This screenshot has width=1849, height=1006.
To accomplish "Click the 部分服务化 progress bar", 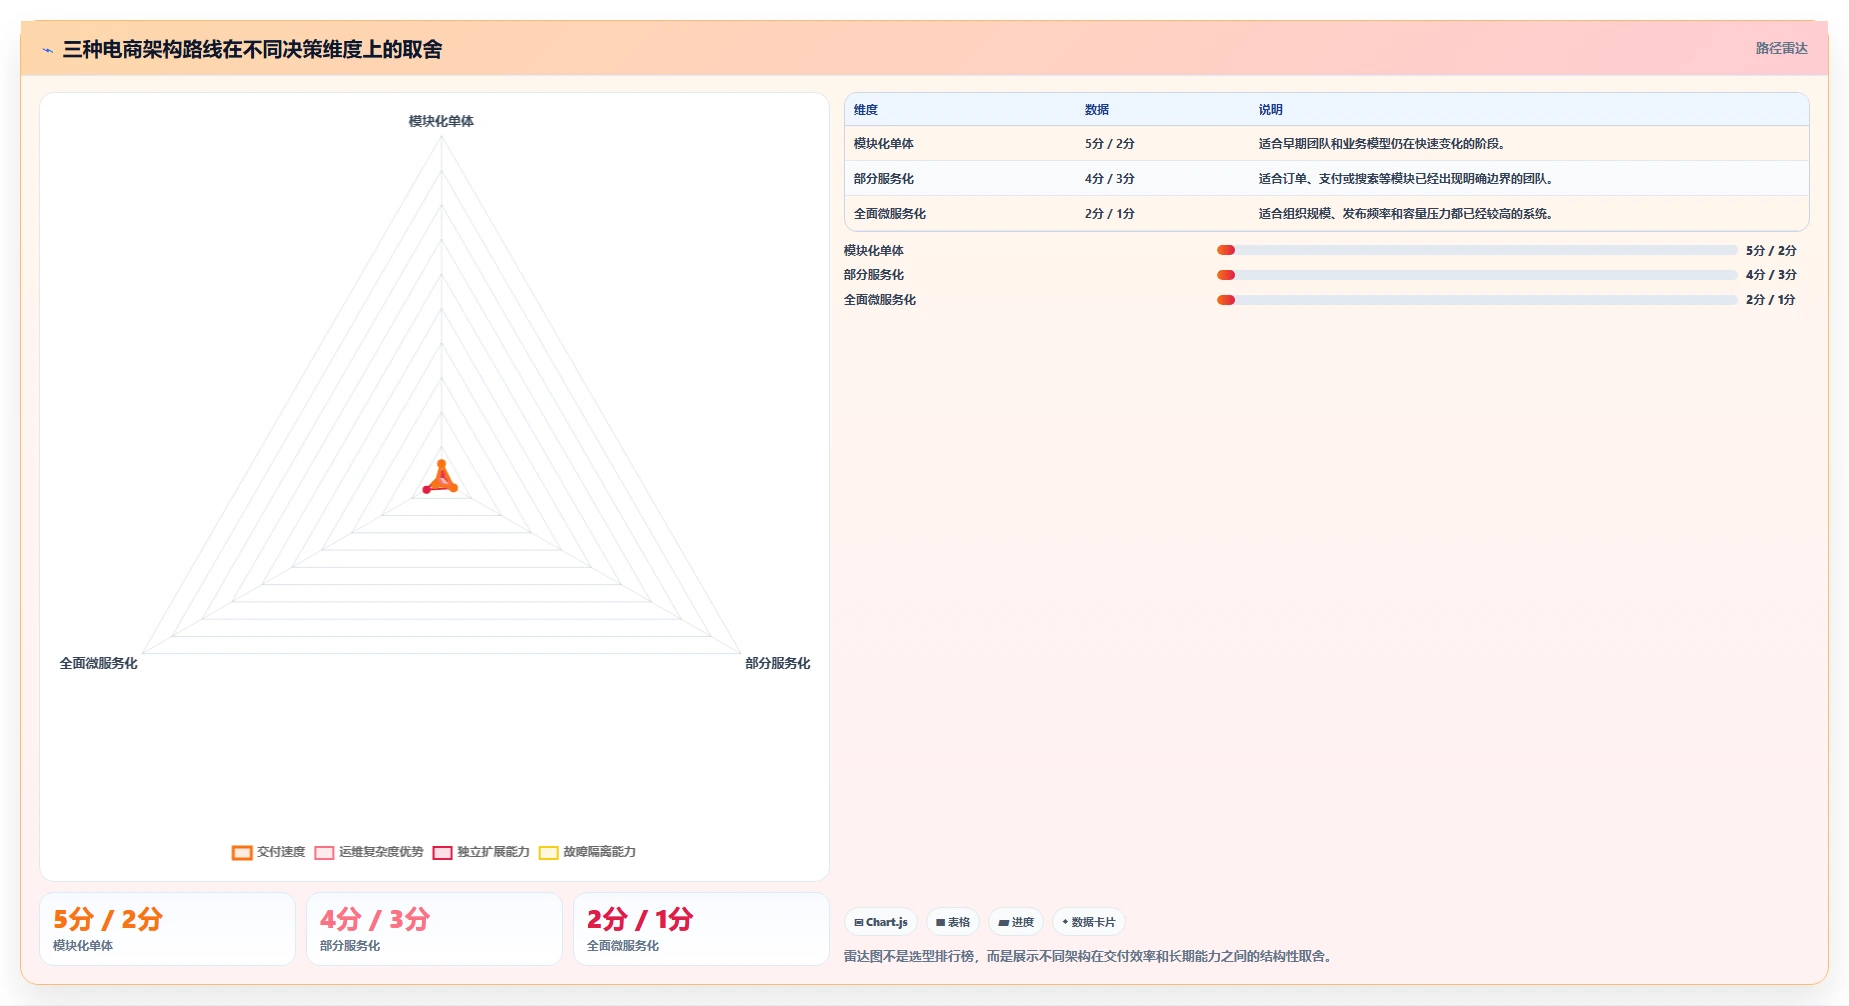I will [1477, 275].
